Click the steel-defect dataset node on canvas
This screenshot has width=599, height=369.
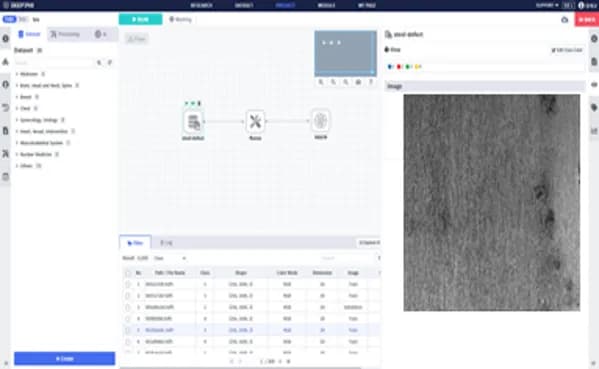pos(194,122)
